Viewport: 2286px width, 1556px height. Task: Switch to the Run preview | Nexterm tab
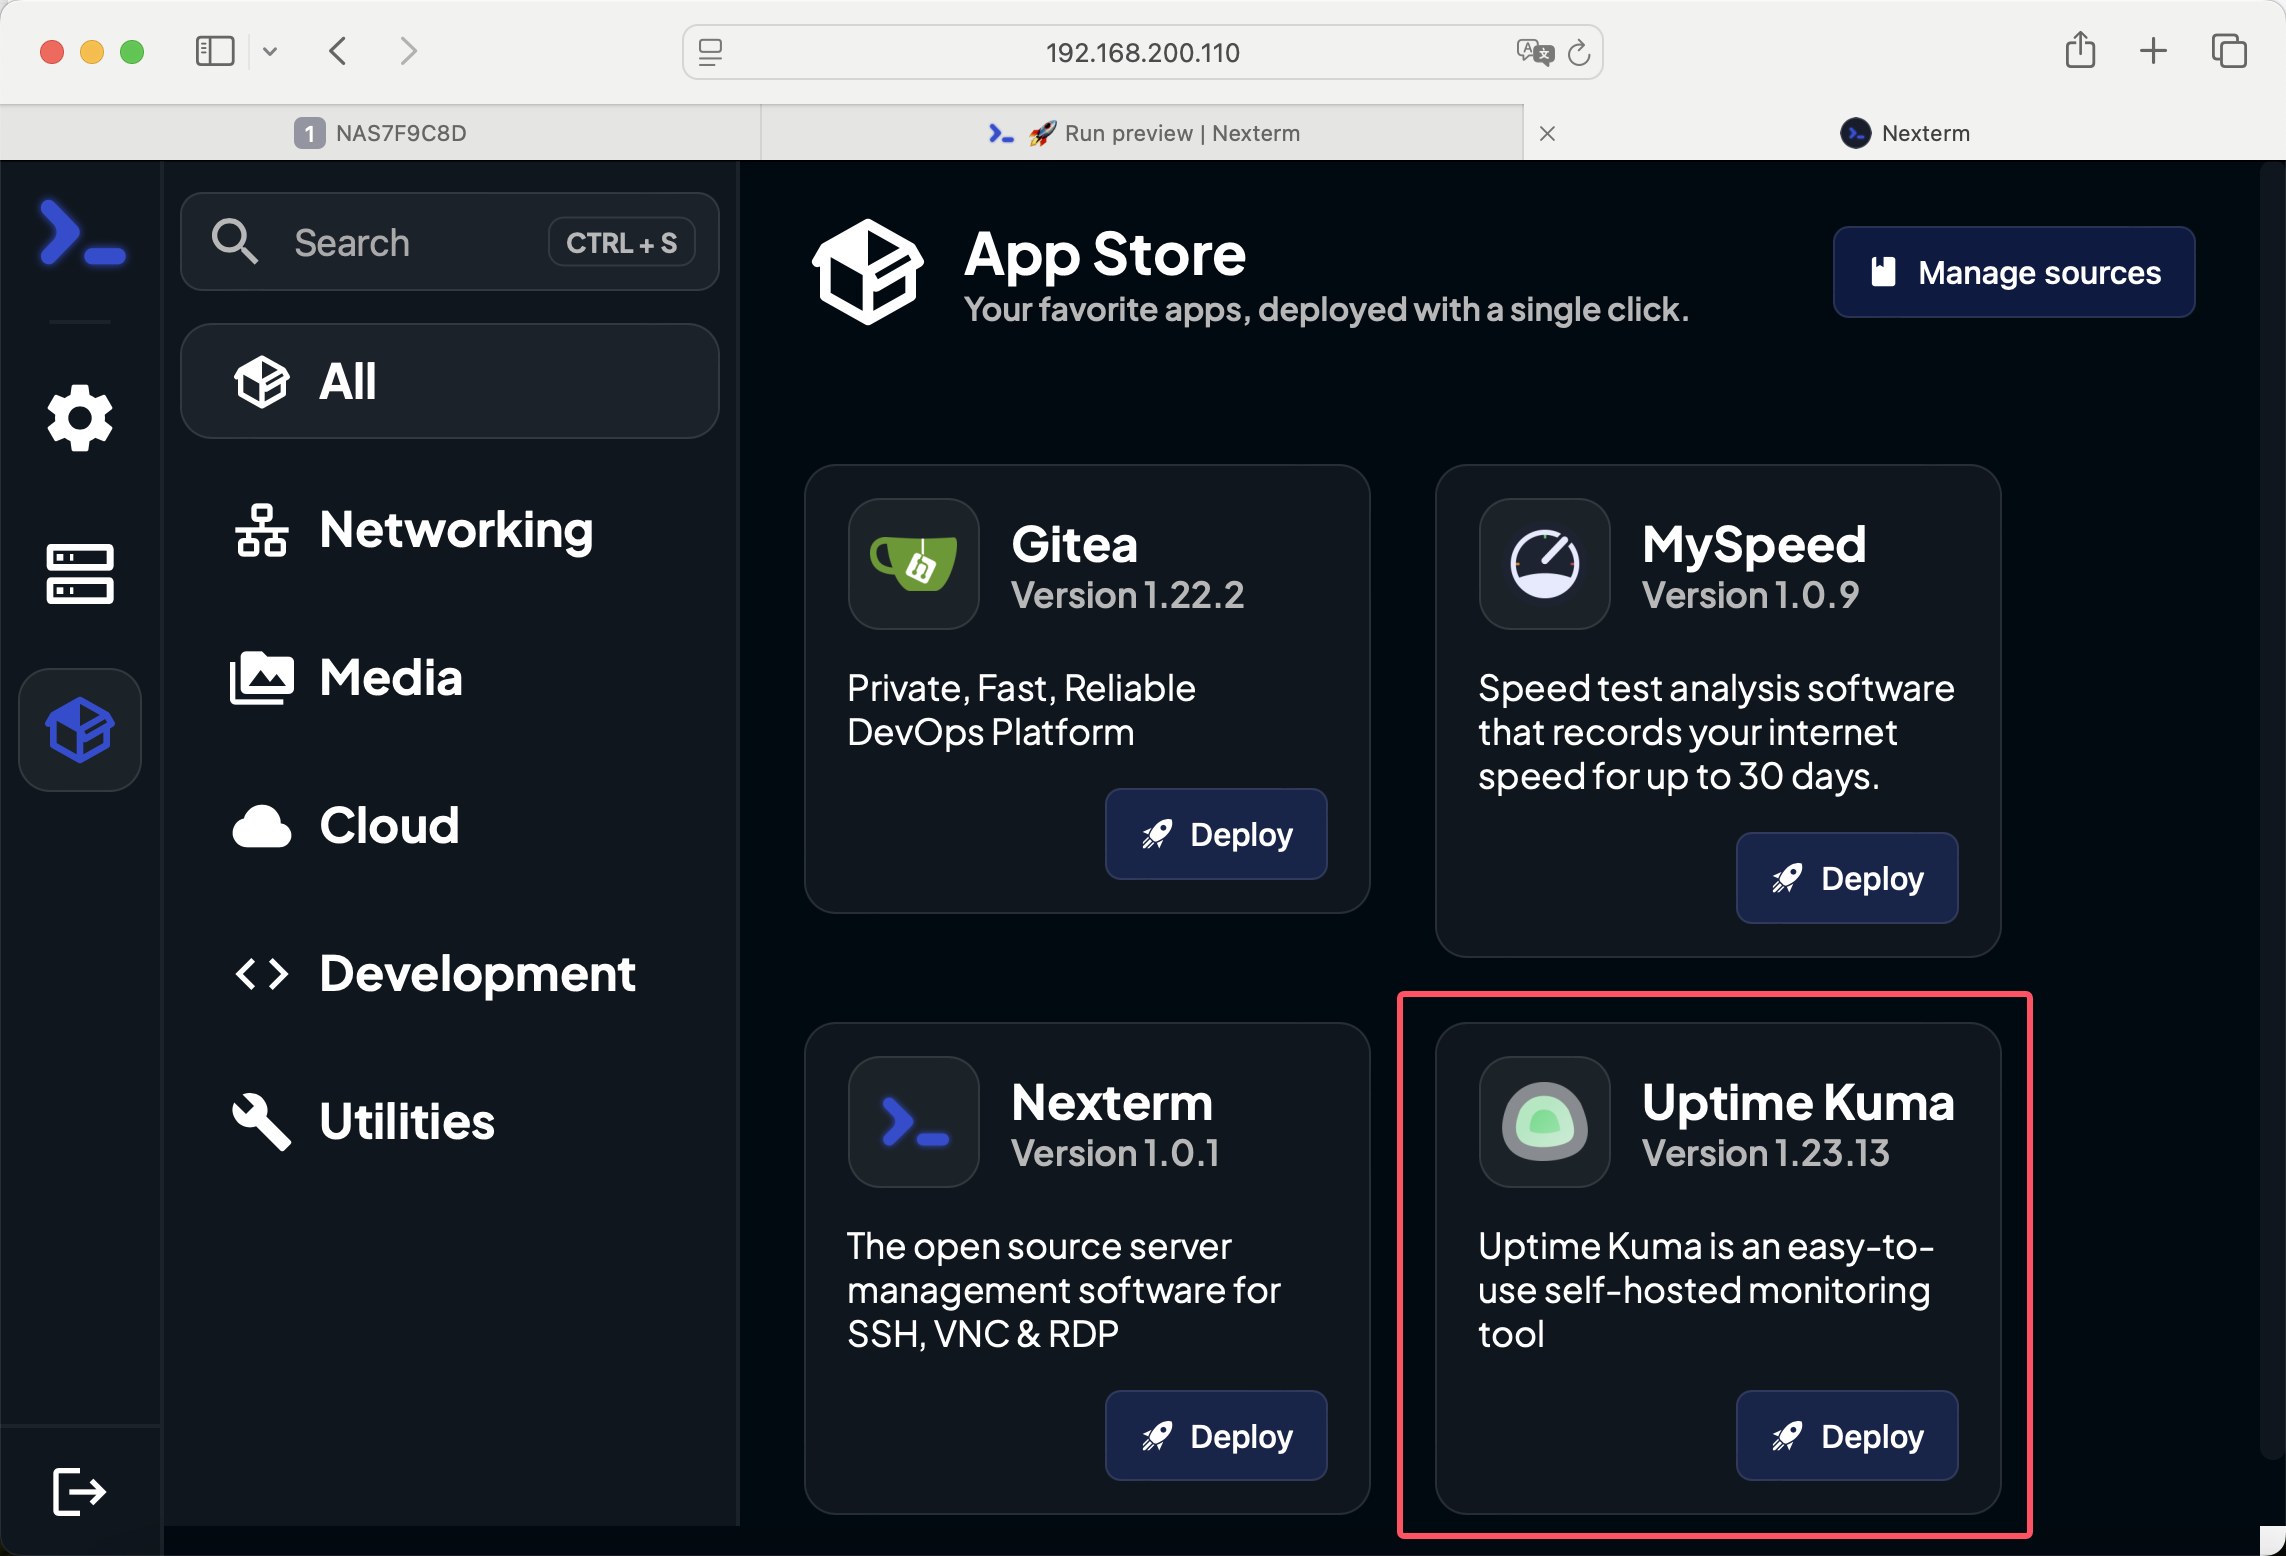click(1142, 133)
